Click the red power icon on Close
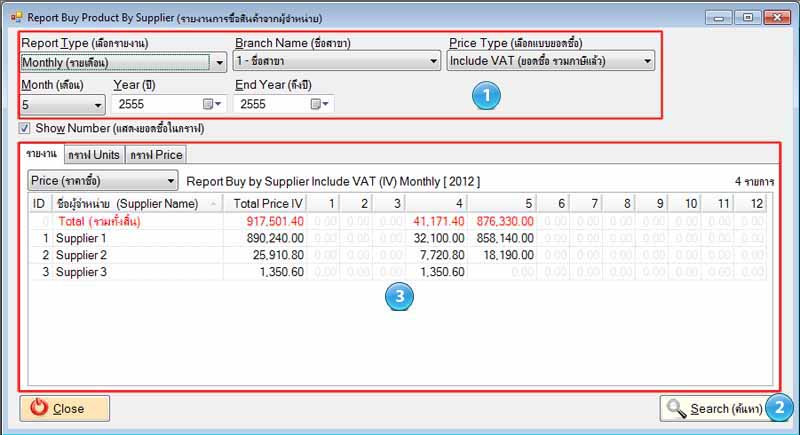The image size is (800, 435). click(39, 408)
